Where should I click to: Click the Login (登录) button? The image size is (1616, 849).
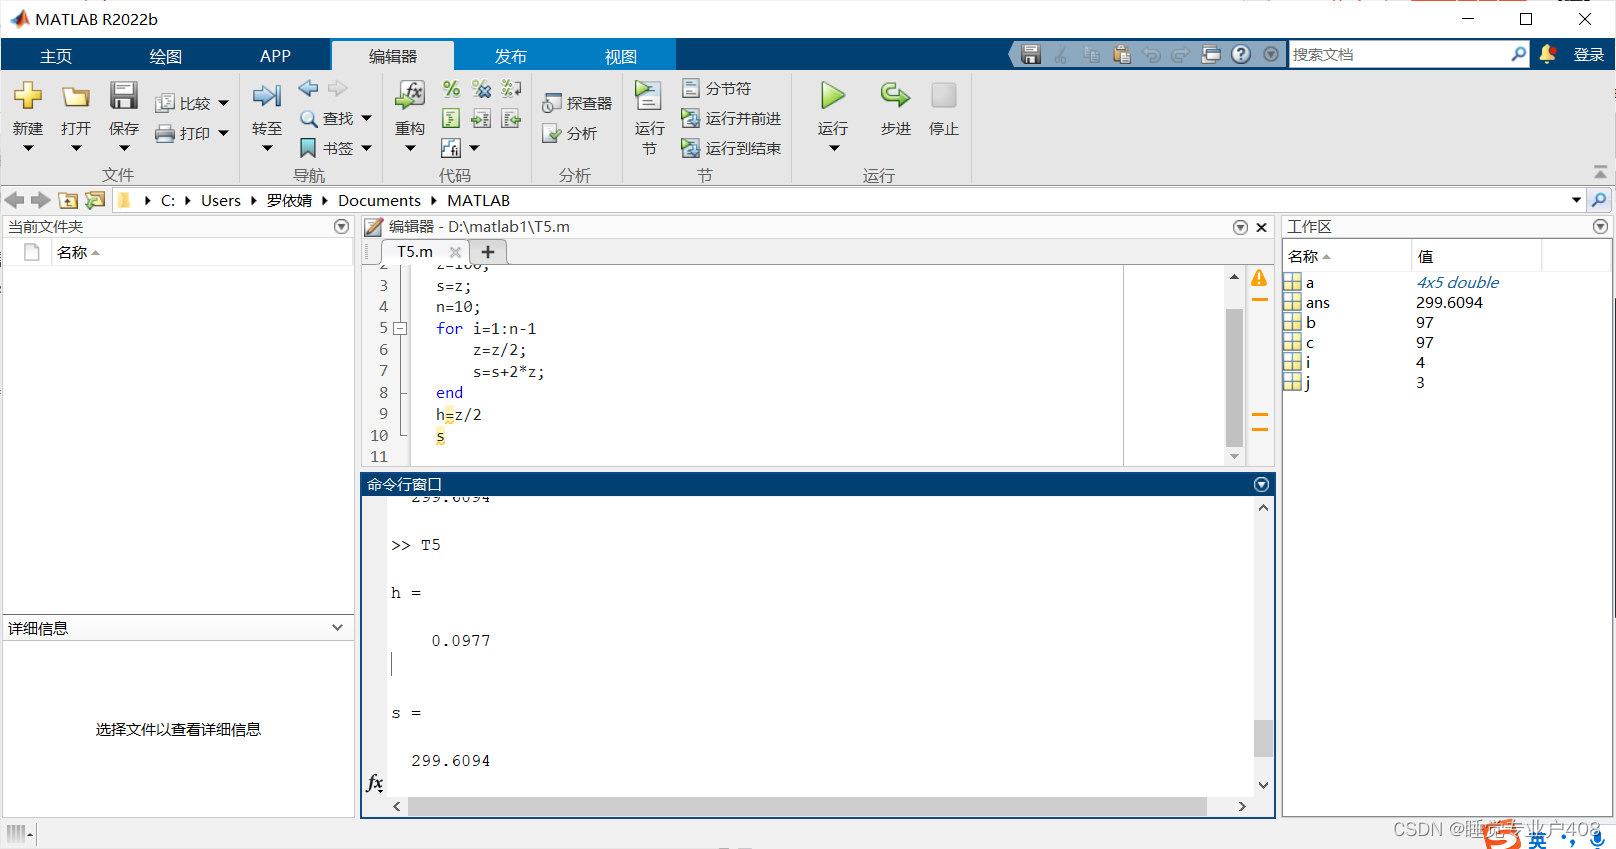click(1588, 54)
